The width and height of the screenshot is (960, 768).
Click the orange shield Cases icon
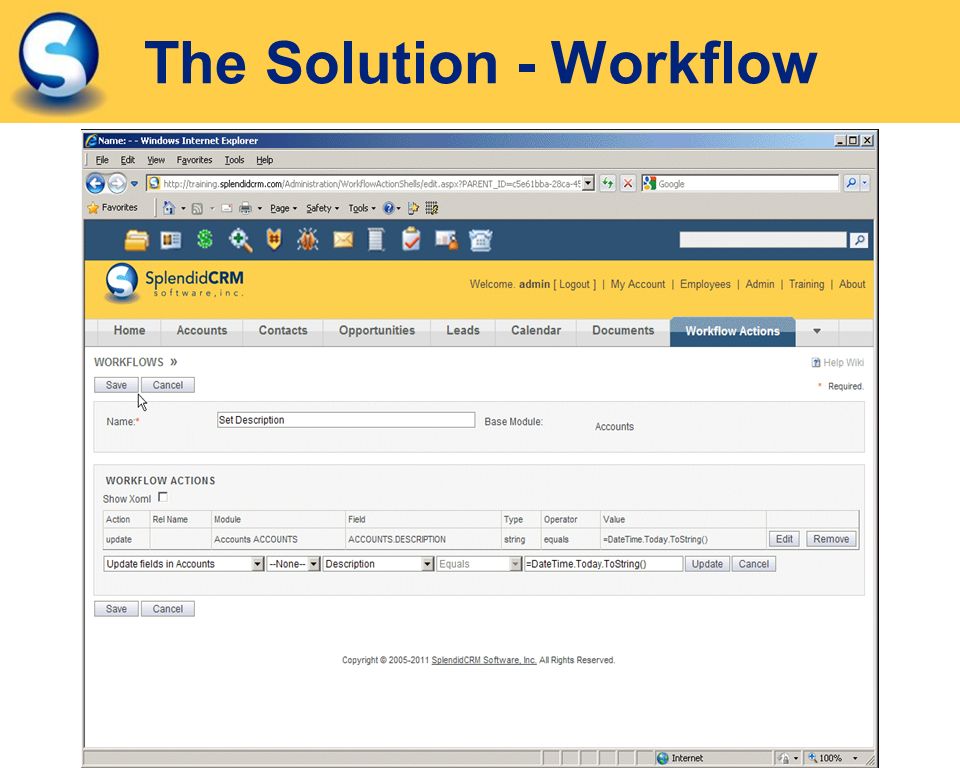pyautogui.click(x=274, y=240)
